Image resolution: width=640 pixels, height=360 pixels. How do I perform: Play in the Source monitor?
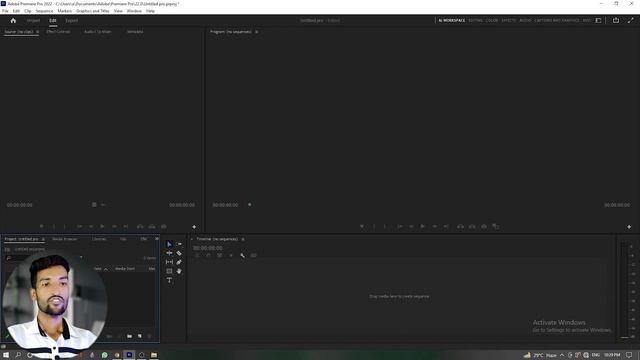102,227
